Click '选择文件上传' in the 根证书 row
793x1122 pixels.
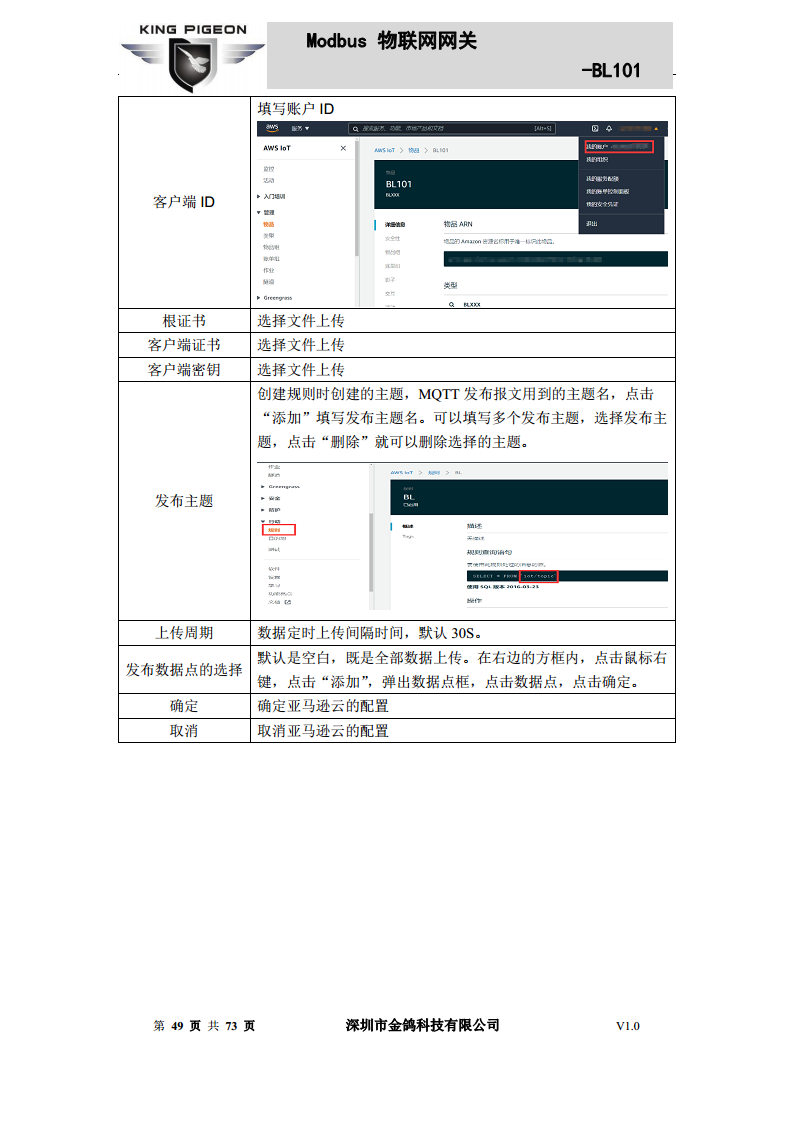point(301,321)
